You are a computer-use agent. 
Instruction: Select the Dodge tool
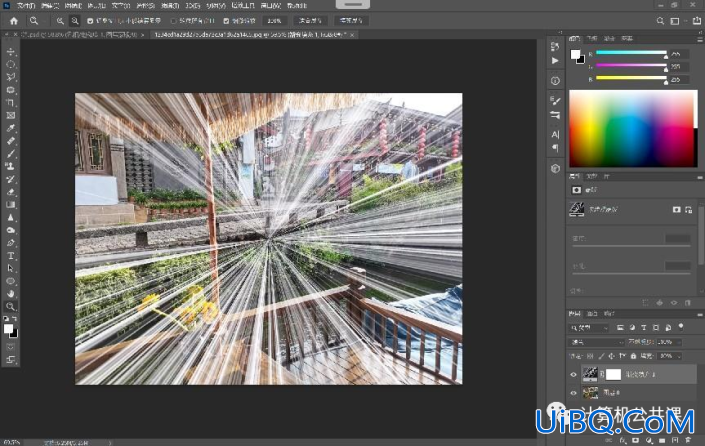tap(10, 230)
